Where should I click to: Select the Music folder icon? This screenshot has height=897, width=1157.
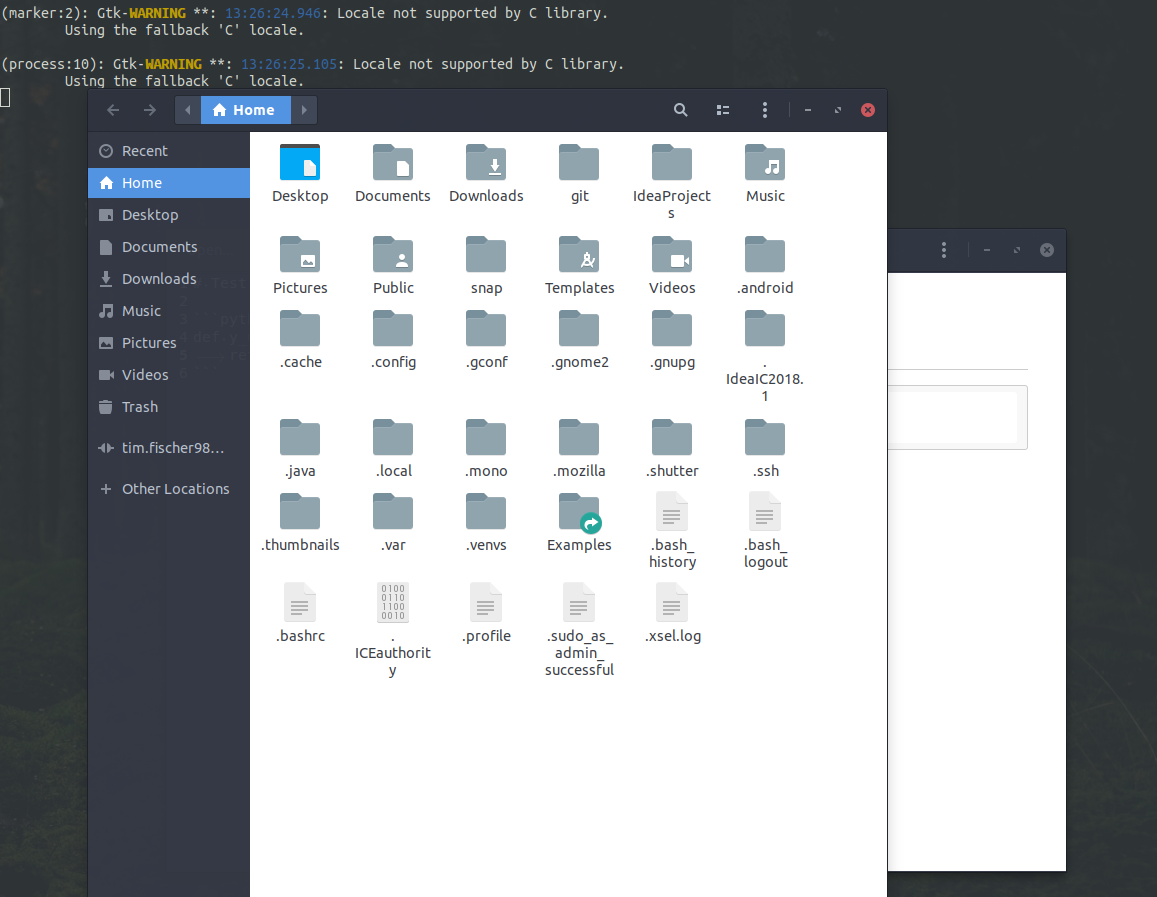[x=764, y=163]
